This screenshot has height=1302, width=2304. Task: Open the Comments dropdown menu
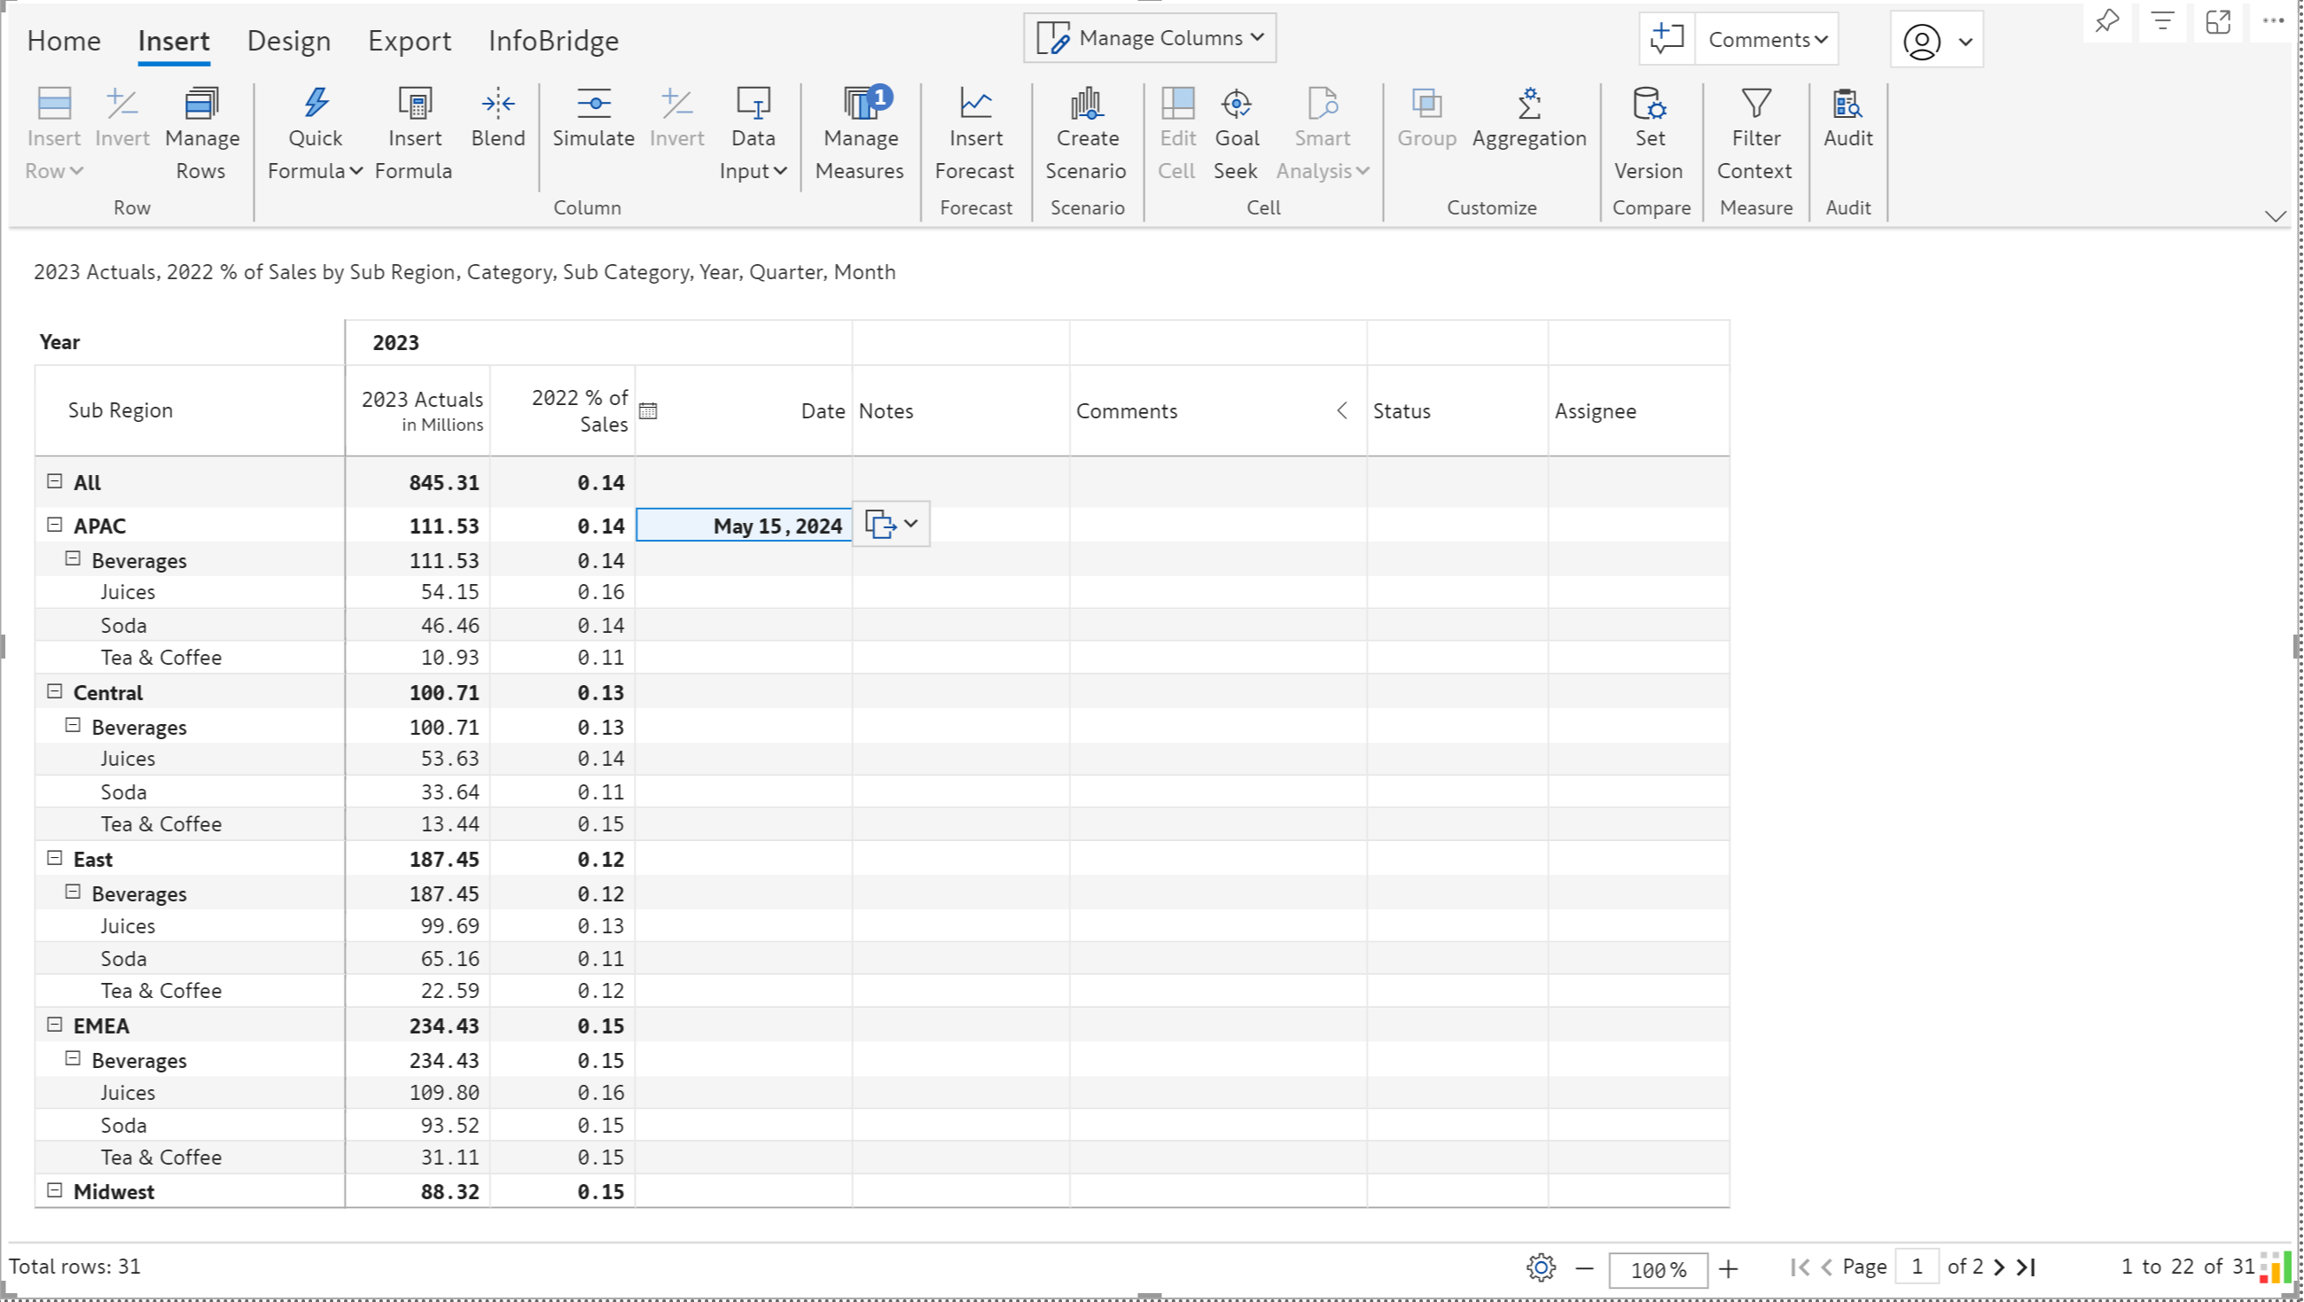point(1767,40)
